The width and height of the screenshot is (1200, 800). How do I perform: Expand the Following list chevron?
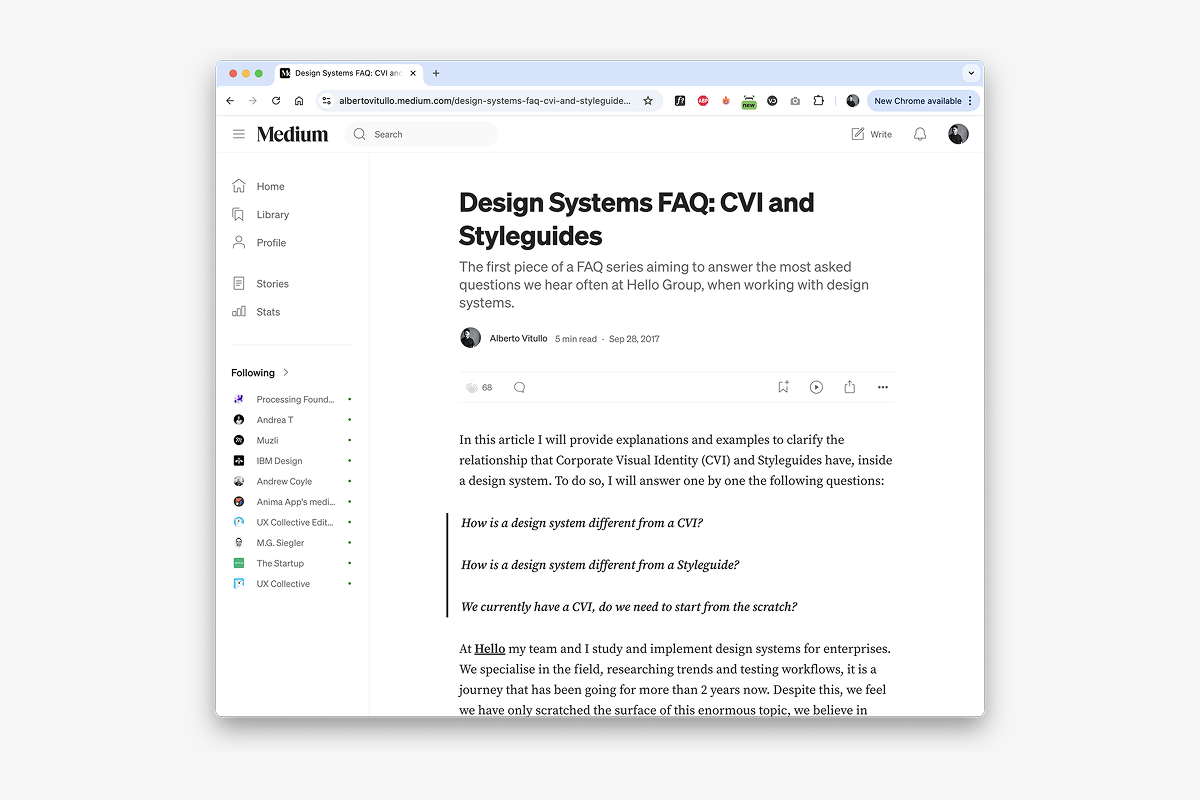point(286,372)
